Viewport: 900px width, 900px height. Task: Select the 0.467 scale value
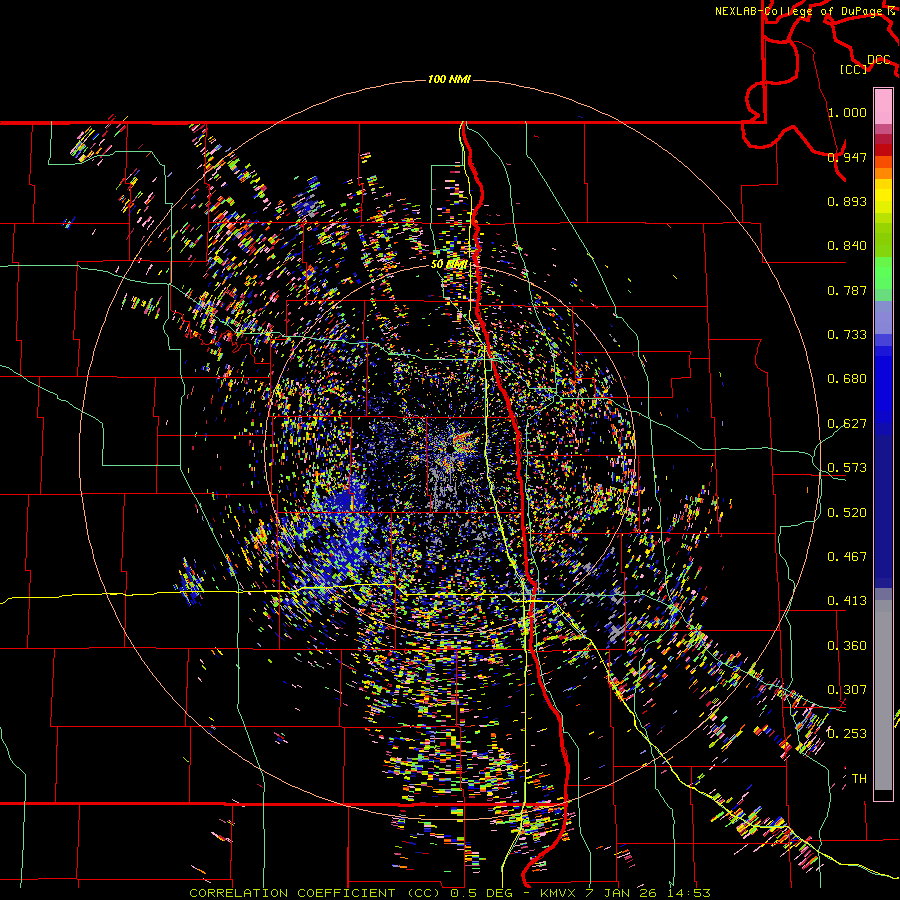tap(847, 556)
